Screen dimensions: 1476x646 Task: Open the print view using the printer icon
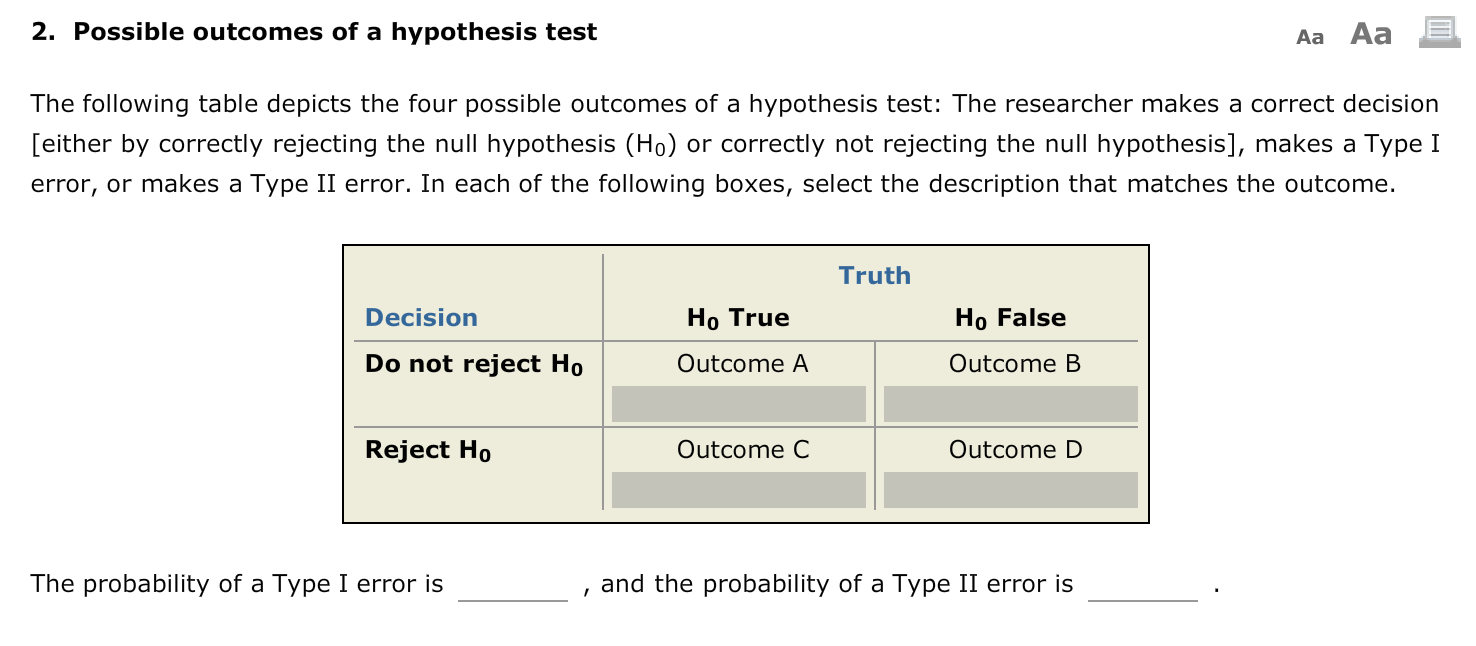(x=1438, y=31)
